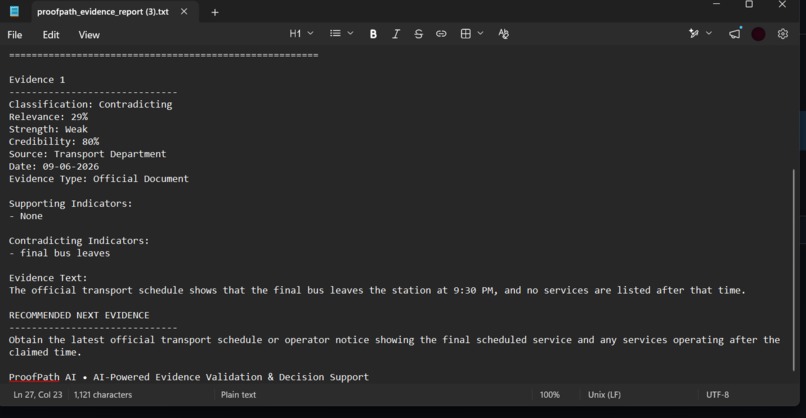
Task: Click the 1,121 characters count
Action: tap(103, 395)
